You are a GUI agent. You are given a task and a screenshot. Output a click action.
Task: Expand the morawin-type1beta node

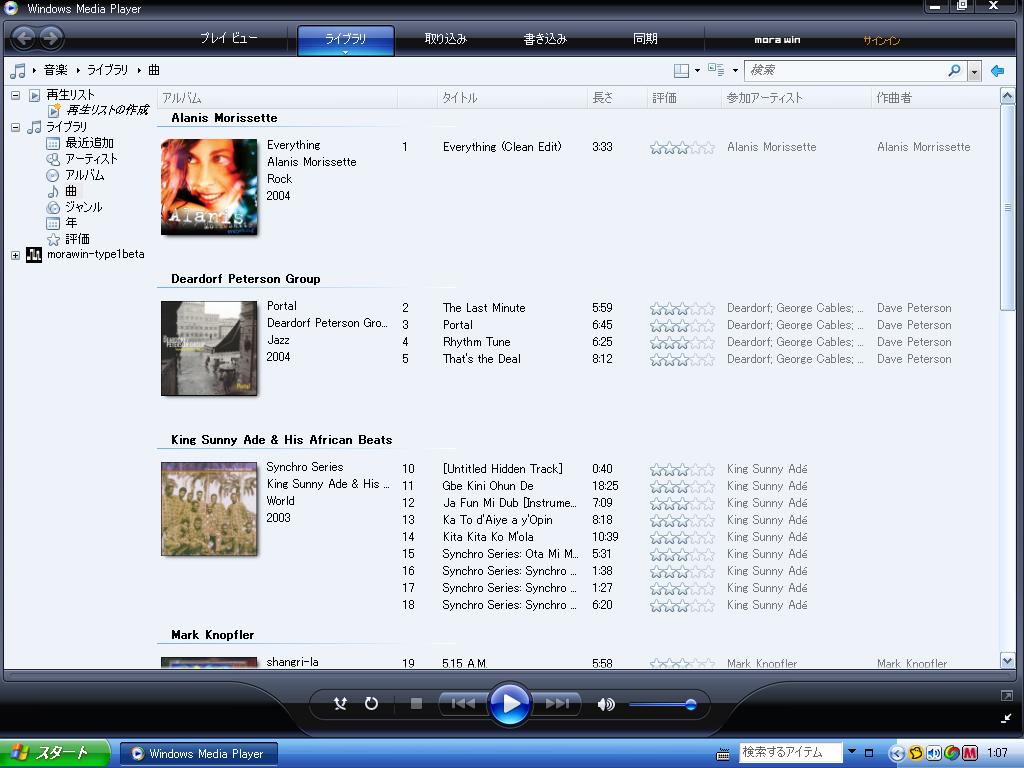16,255
